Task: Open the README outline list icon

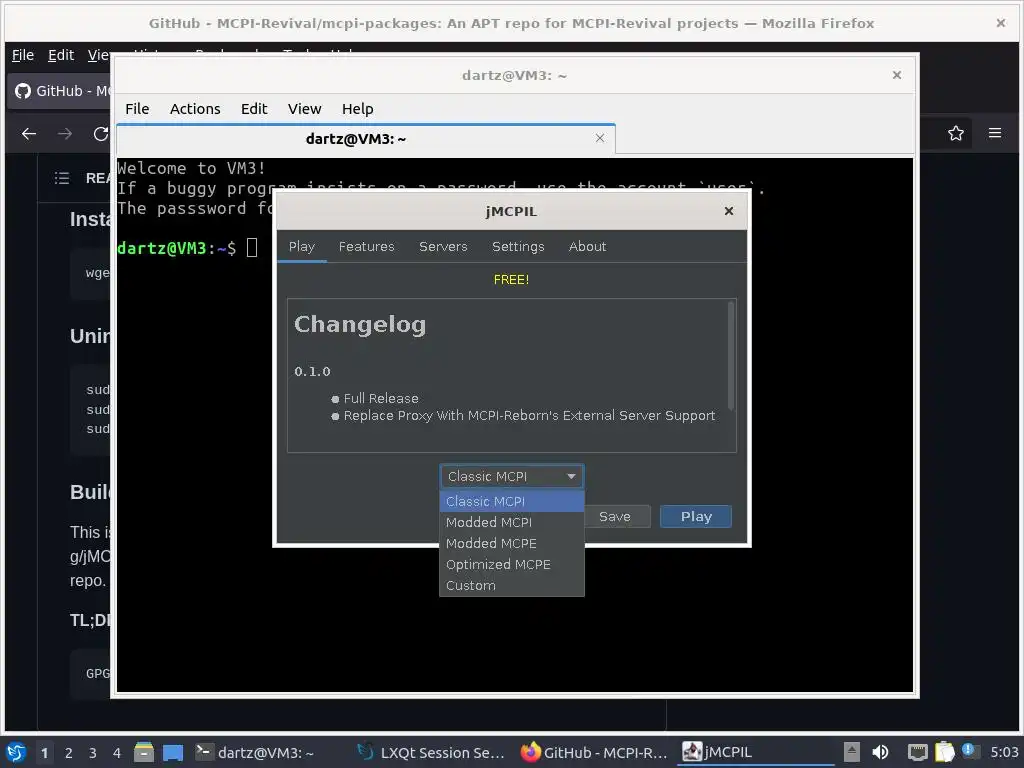Action: pyautogui.click(x=62, y=178)
